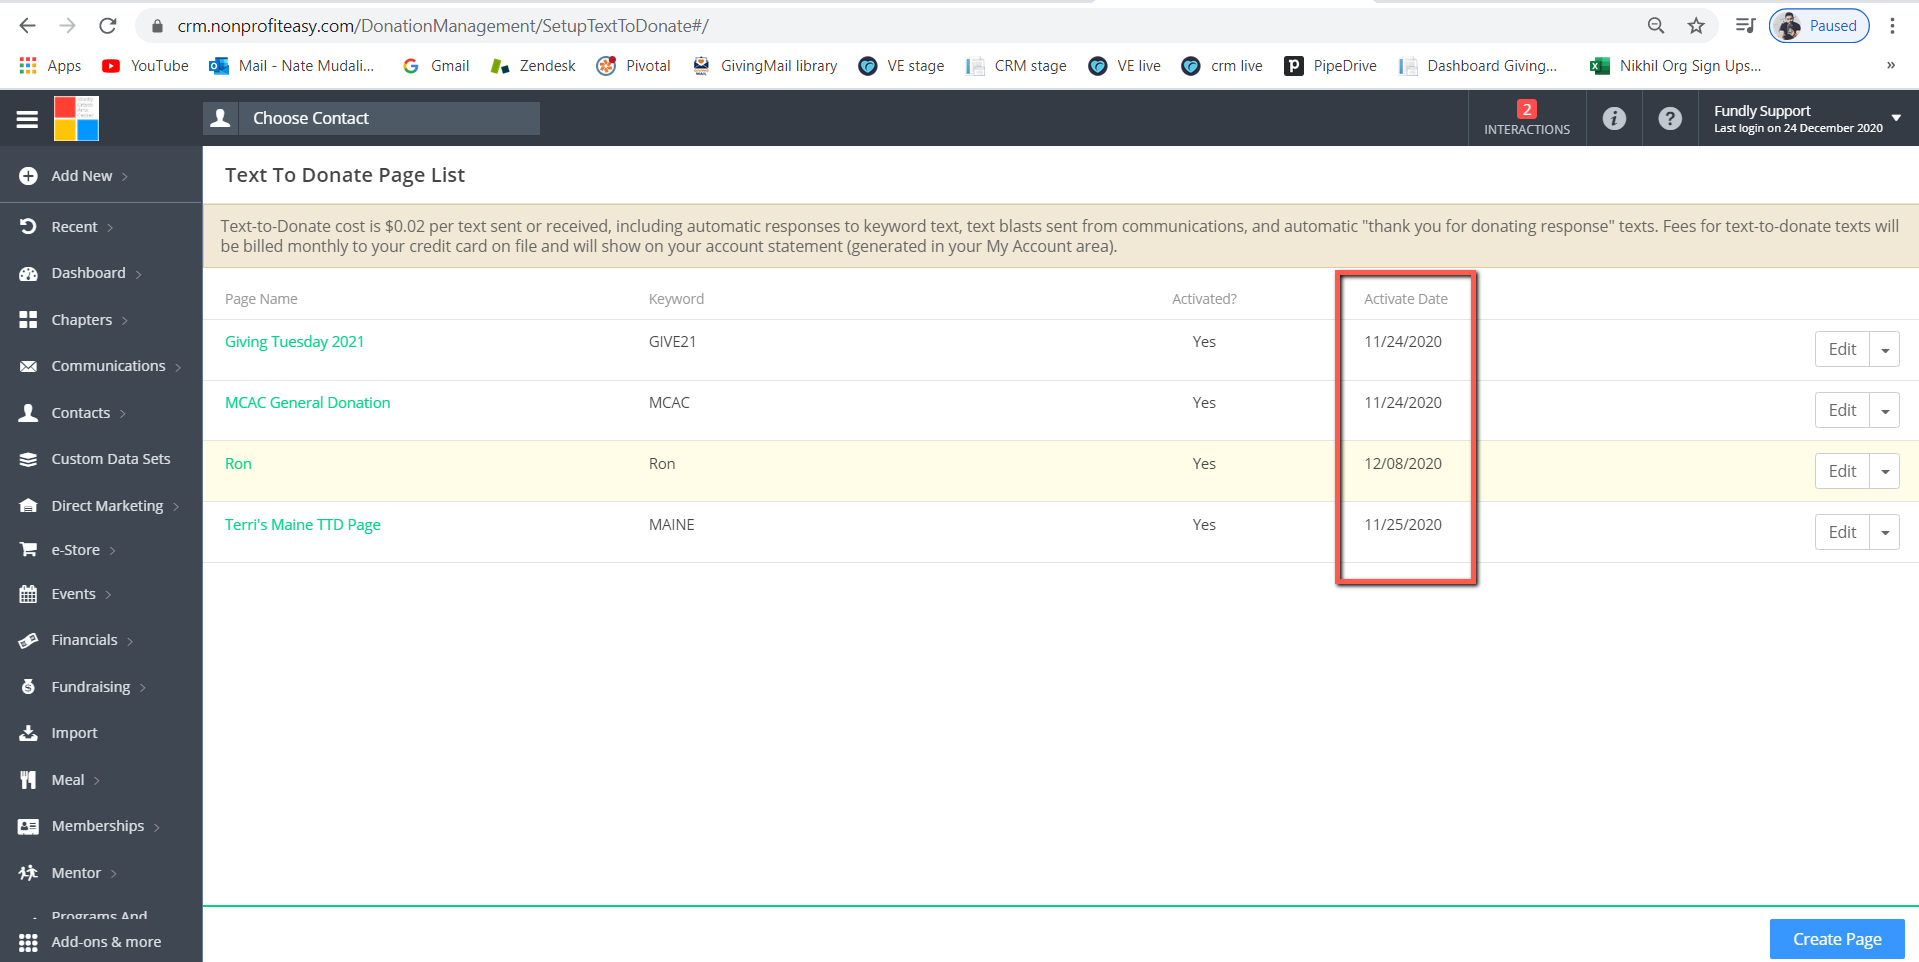This screenshot has width=1919, height=962.
Task: Expand the Fundraising submenu chevron
Action: [143, 688]
